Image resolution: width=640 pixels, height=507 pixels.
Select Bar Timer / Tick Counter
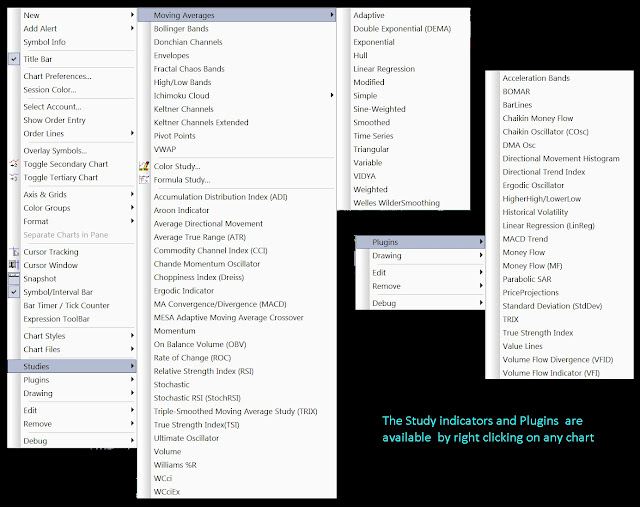pyautogui.click(x=66, y=305)
